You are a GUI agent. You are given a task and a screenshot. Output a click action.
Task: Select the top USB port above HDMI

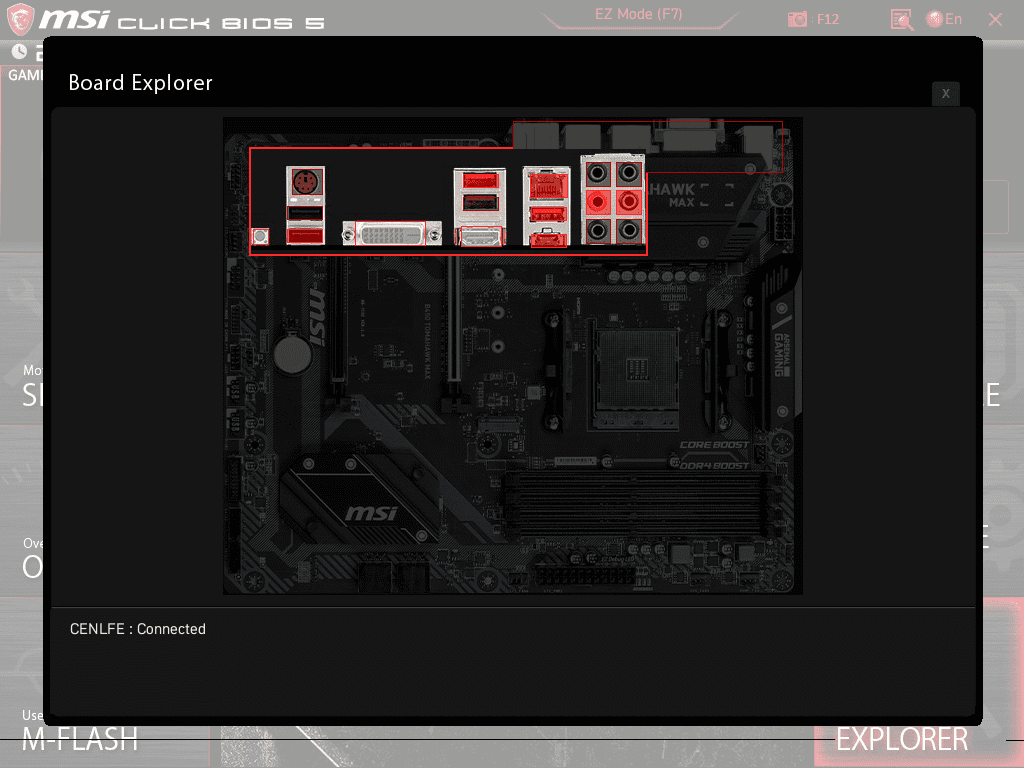pyautogui.click(x=480, y=180)
